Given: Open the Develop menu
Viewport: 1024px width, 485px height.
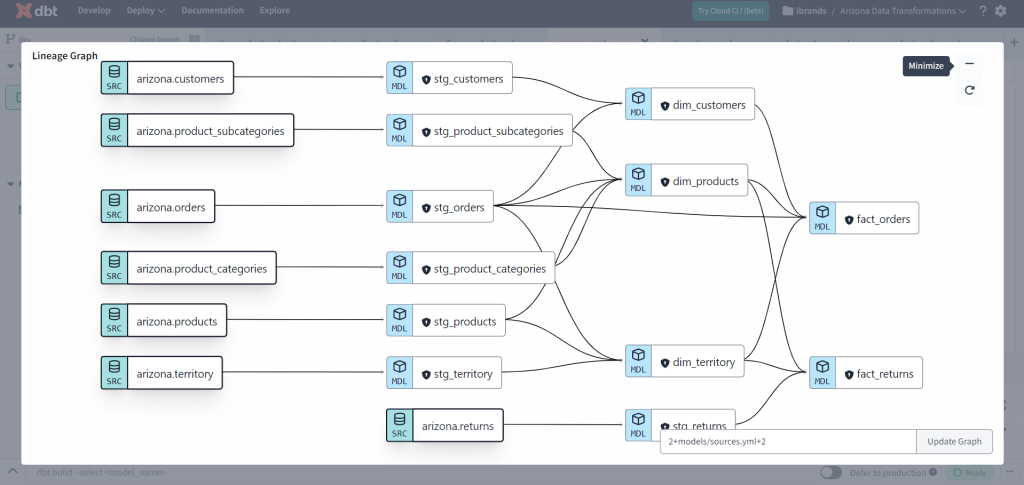Looking at the screenshot, I should (x=94, y=11).
